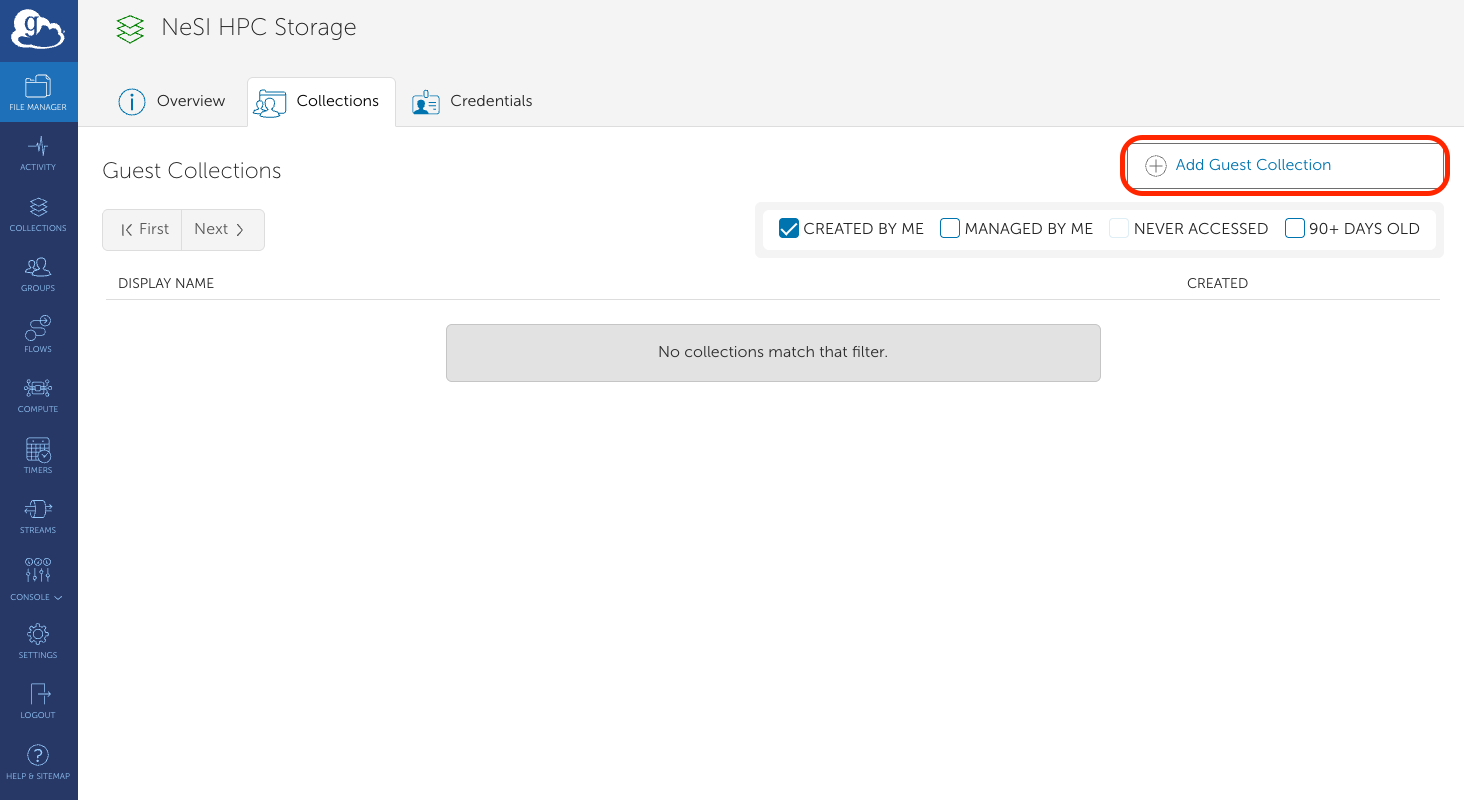
Task: Switch to the Overview tab
Action: 172,102
